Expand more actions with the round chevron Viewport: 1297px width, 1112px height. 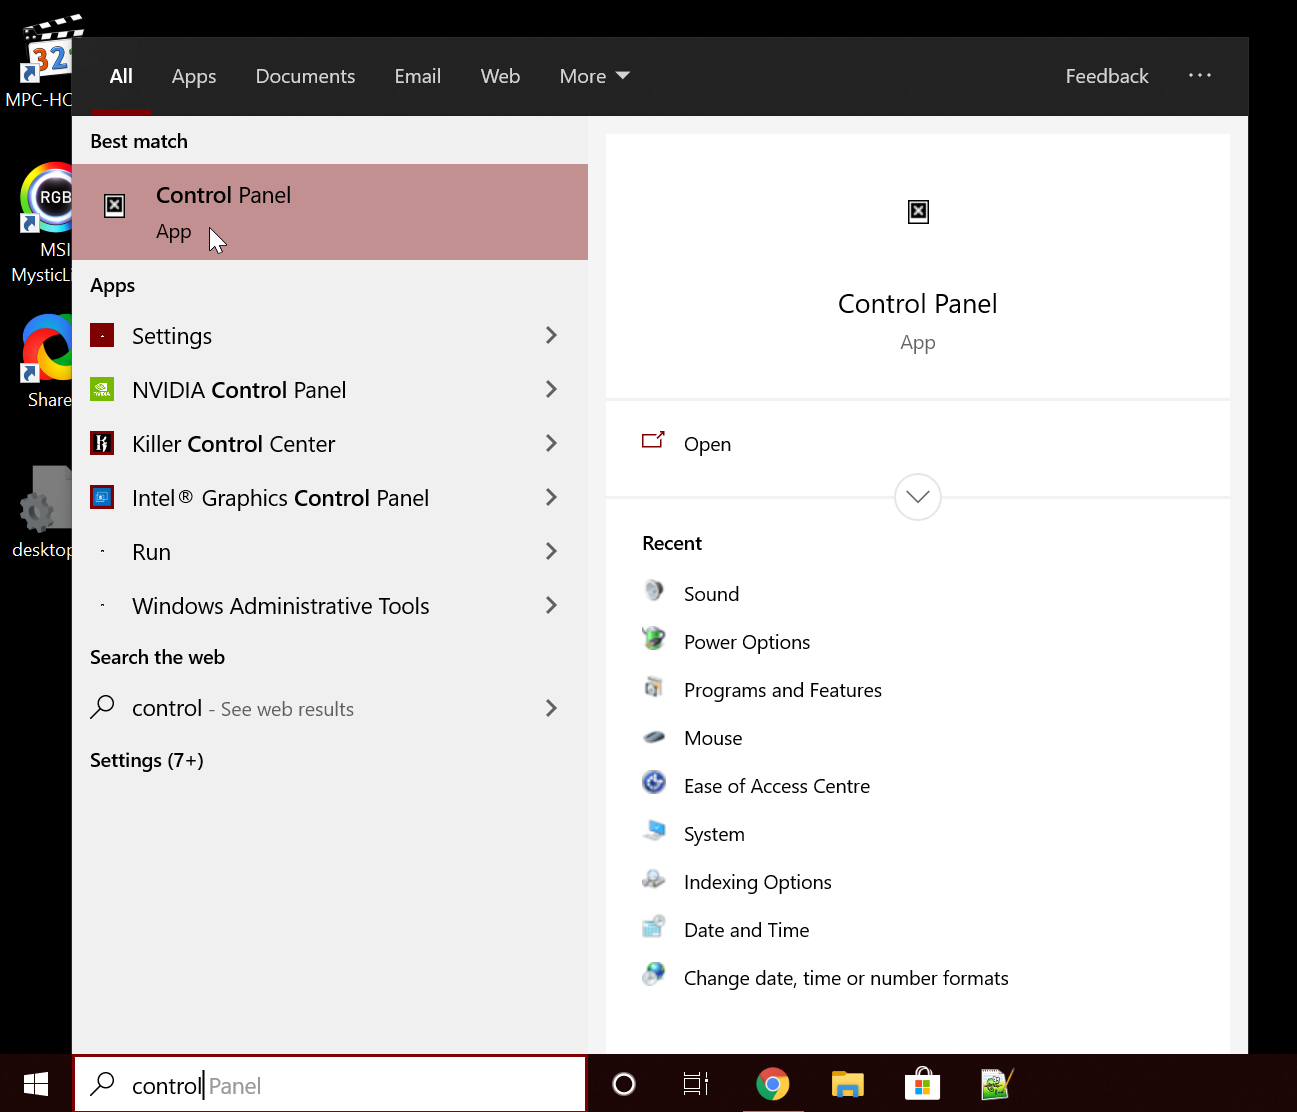(x=918, y=497)
